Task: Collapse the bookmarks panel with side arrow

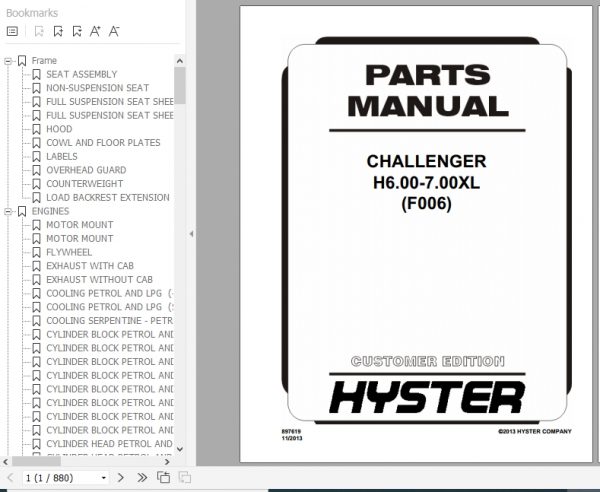Action: click(x=191, y=234)
